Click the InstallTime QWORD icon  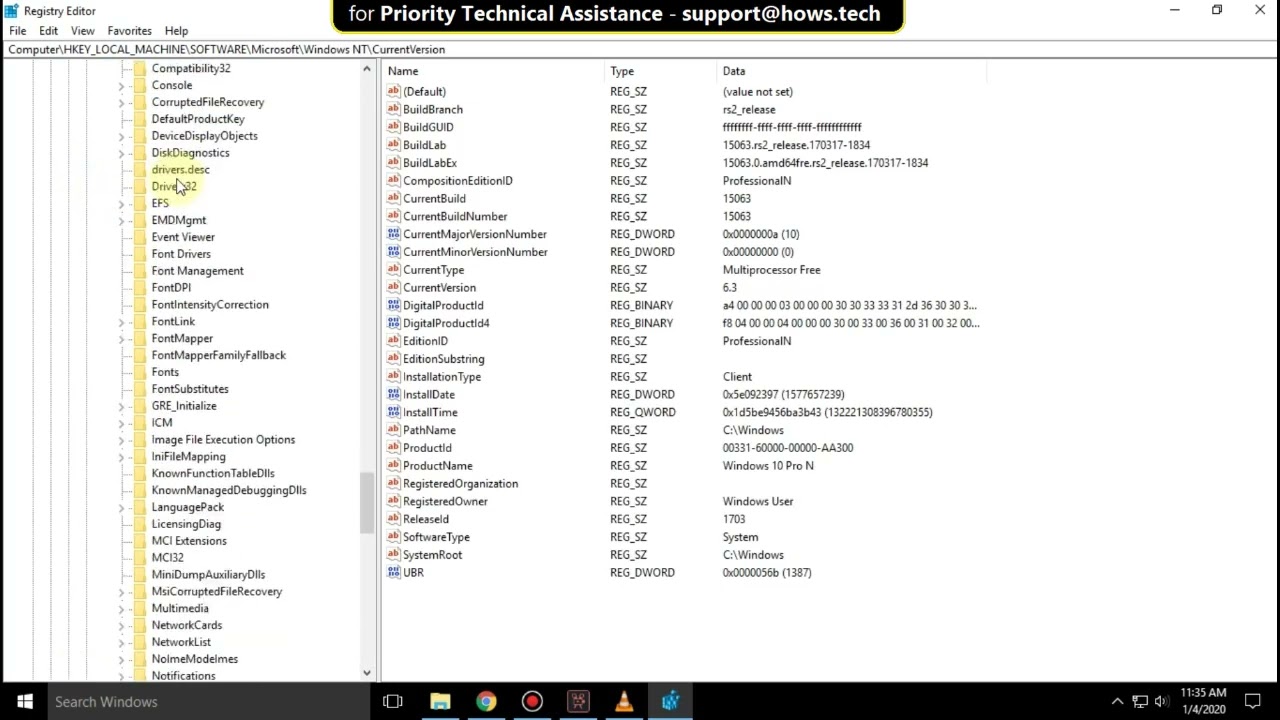coord(393,412)
